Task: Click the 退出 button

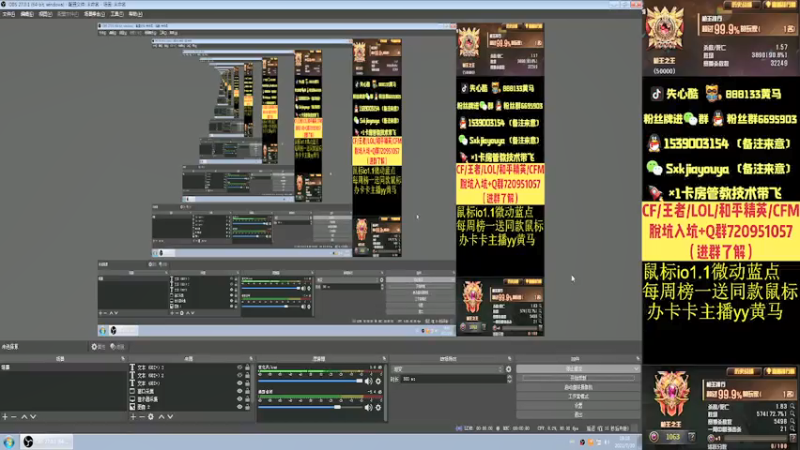Action: (x=578, y=415)
